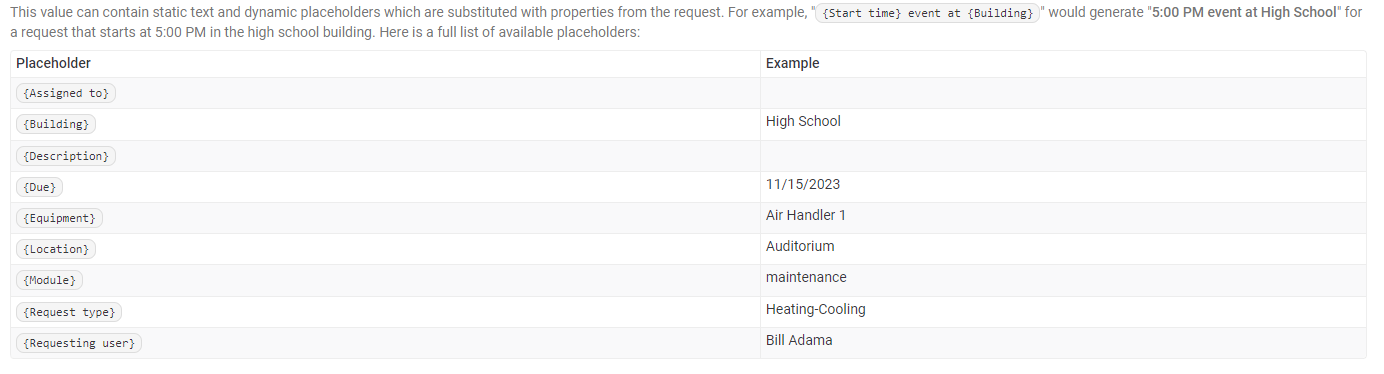Click the Auditorium example value

tap(800, 246)
